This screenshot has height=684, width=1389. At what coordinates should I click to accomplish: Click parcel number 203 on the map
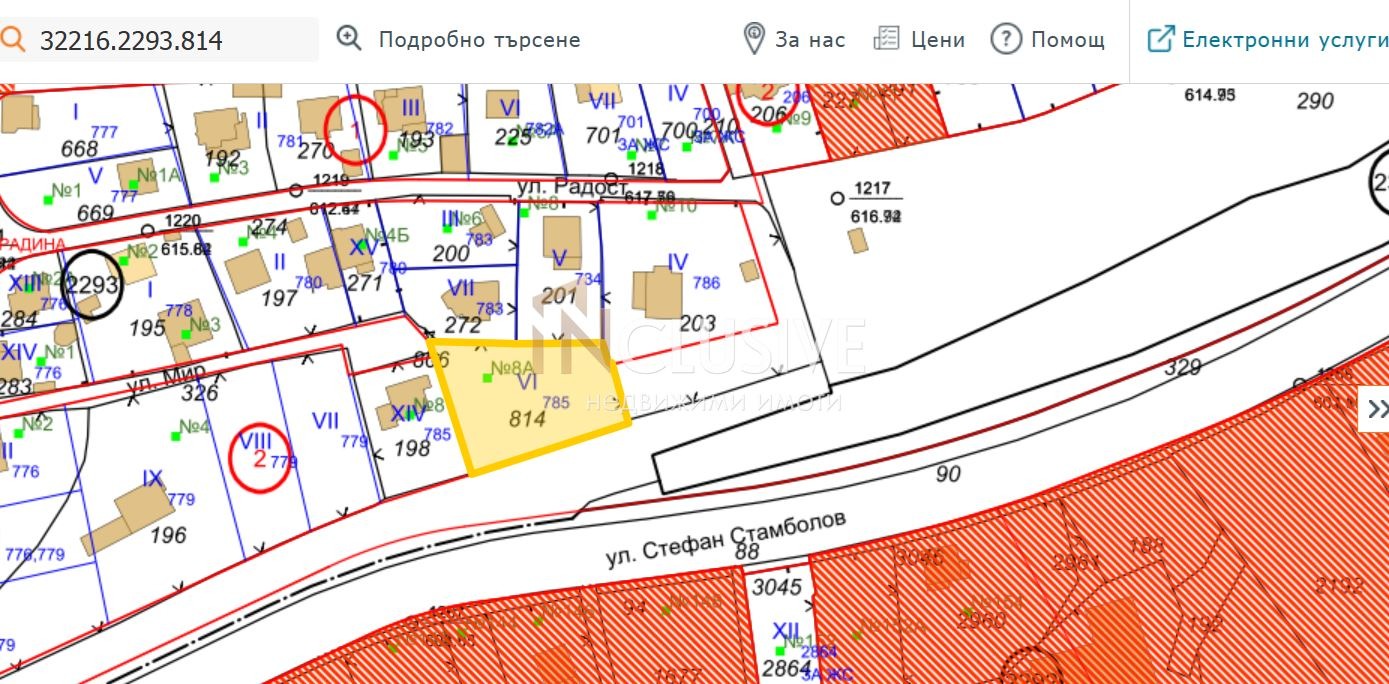click(698, 323)
